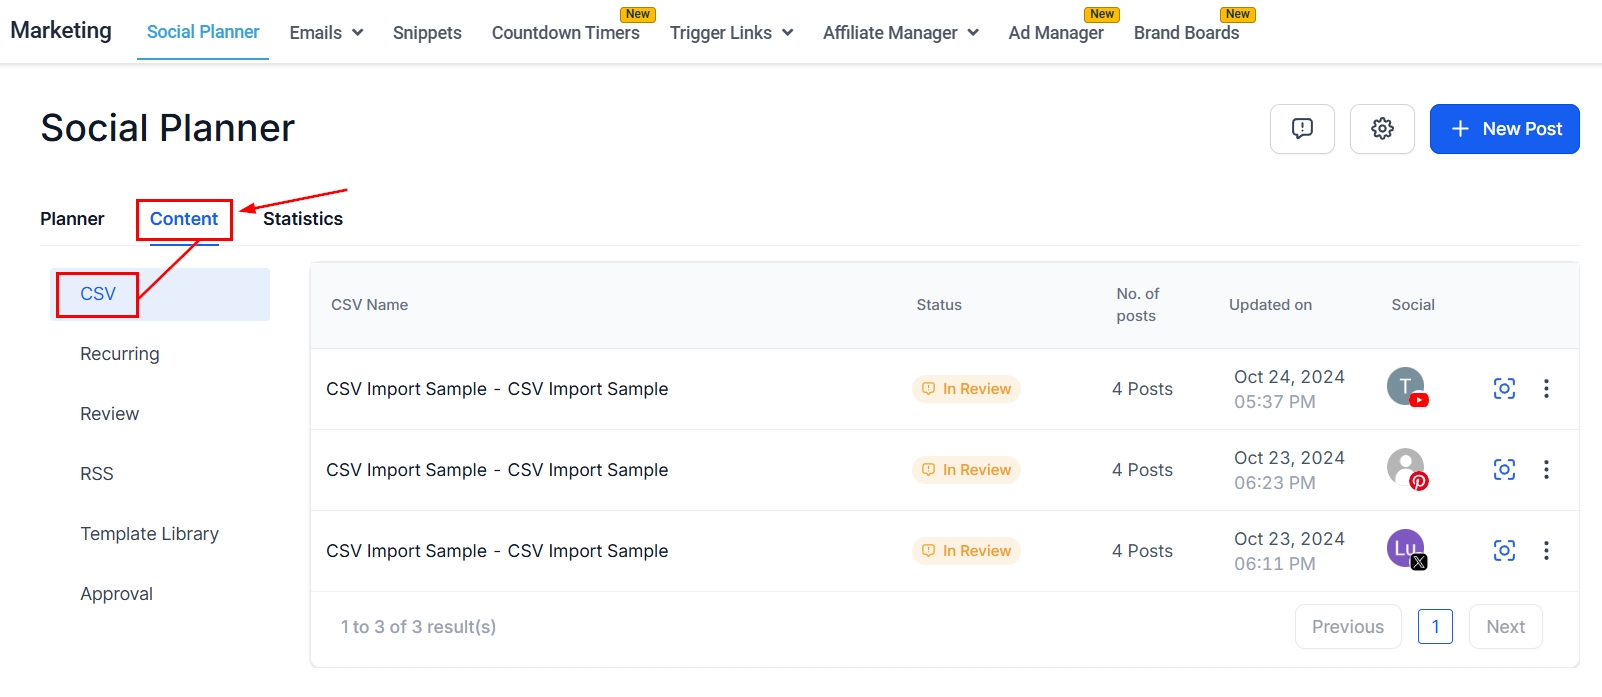Open Social Planner settings gear

click(x=1382, y=129)
